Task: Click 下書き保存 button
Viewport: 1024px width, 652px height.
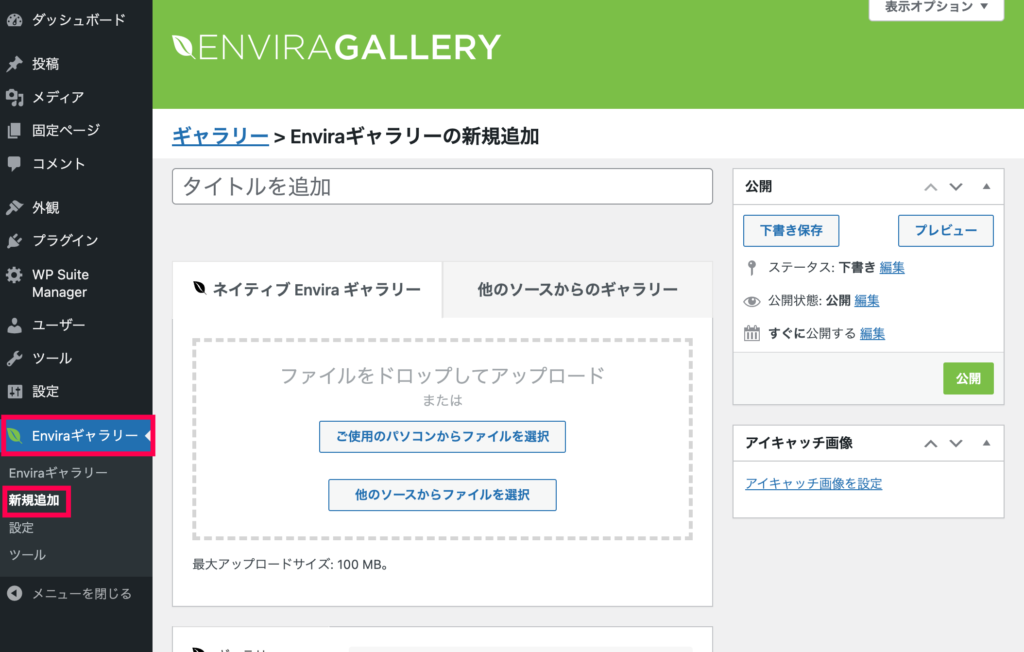Action: [x=791, y=231]
